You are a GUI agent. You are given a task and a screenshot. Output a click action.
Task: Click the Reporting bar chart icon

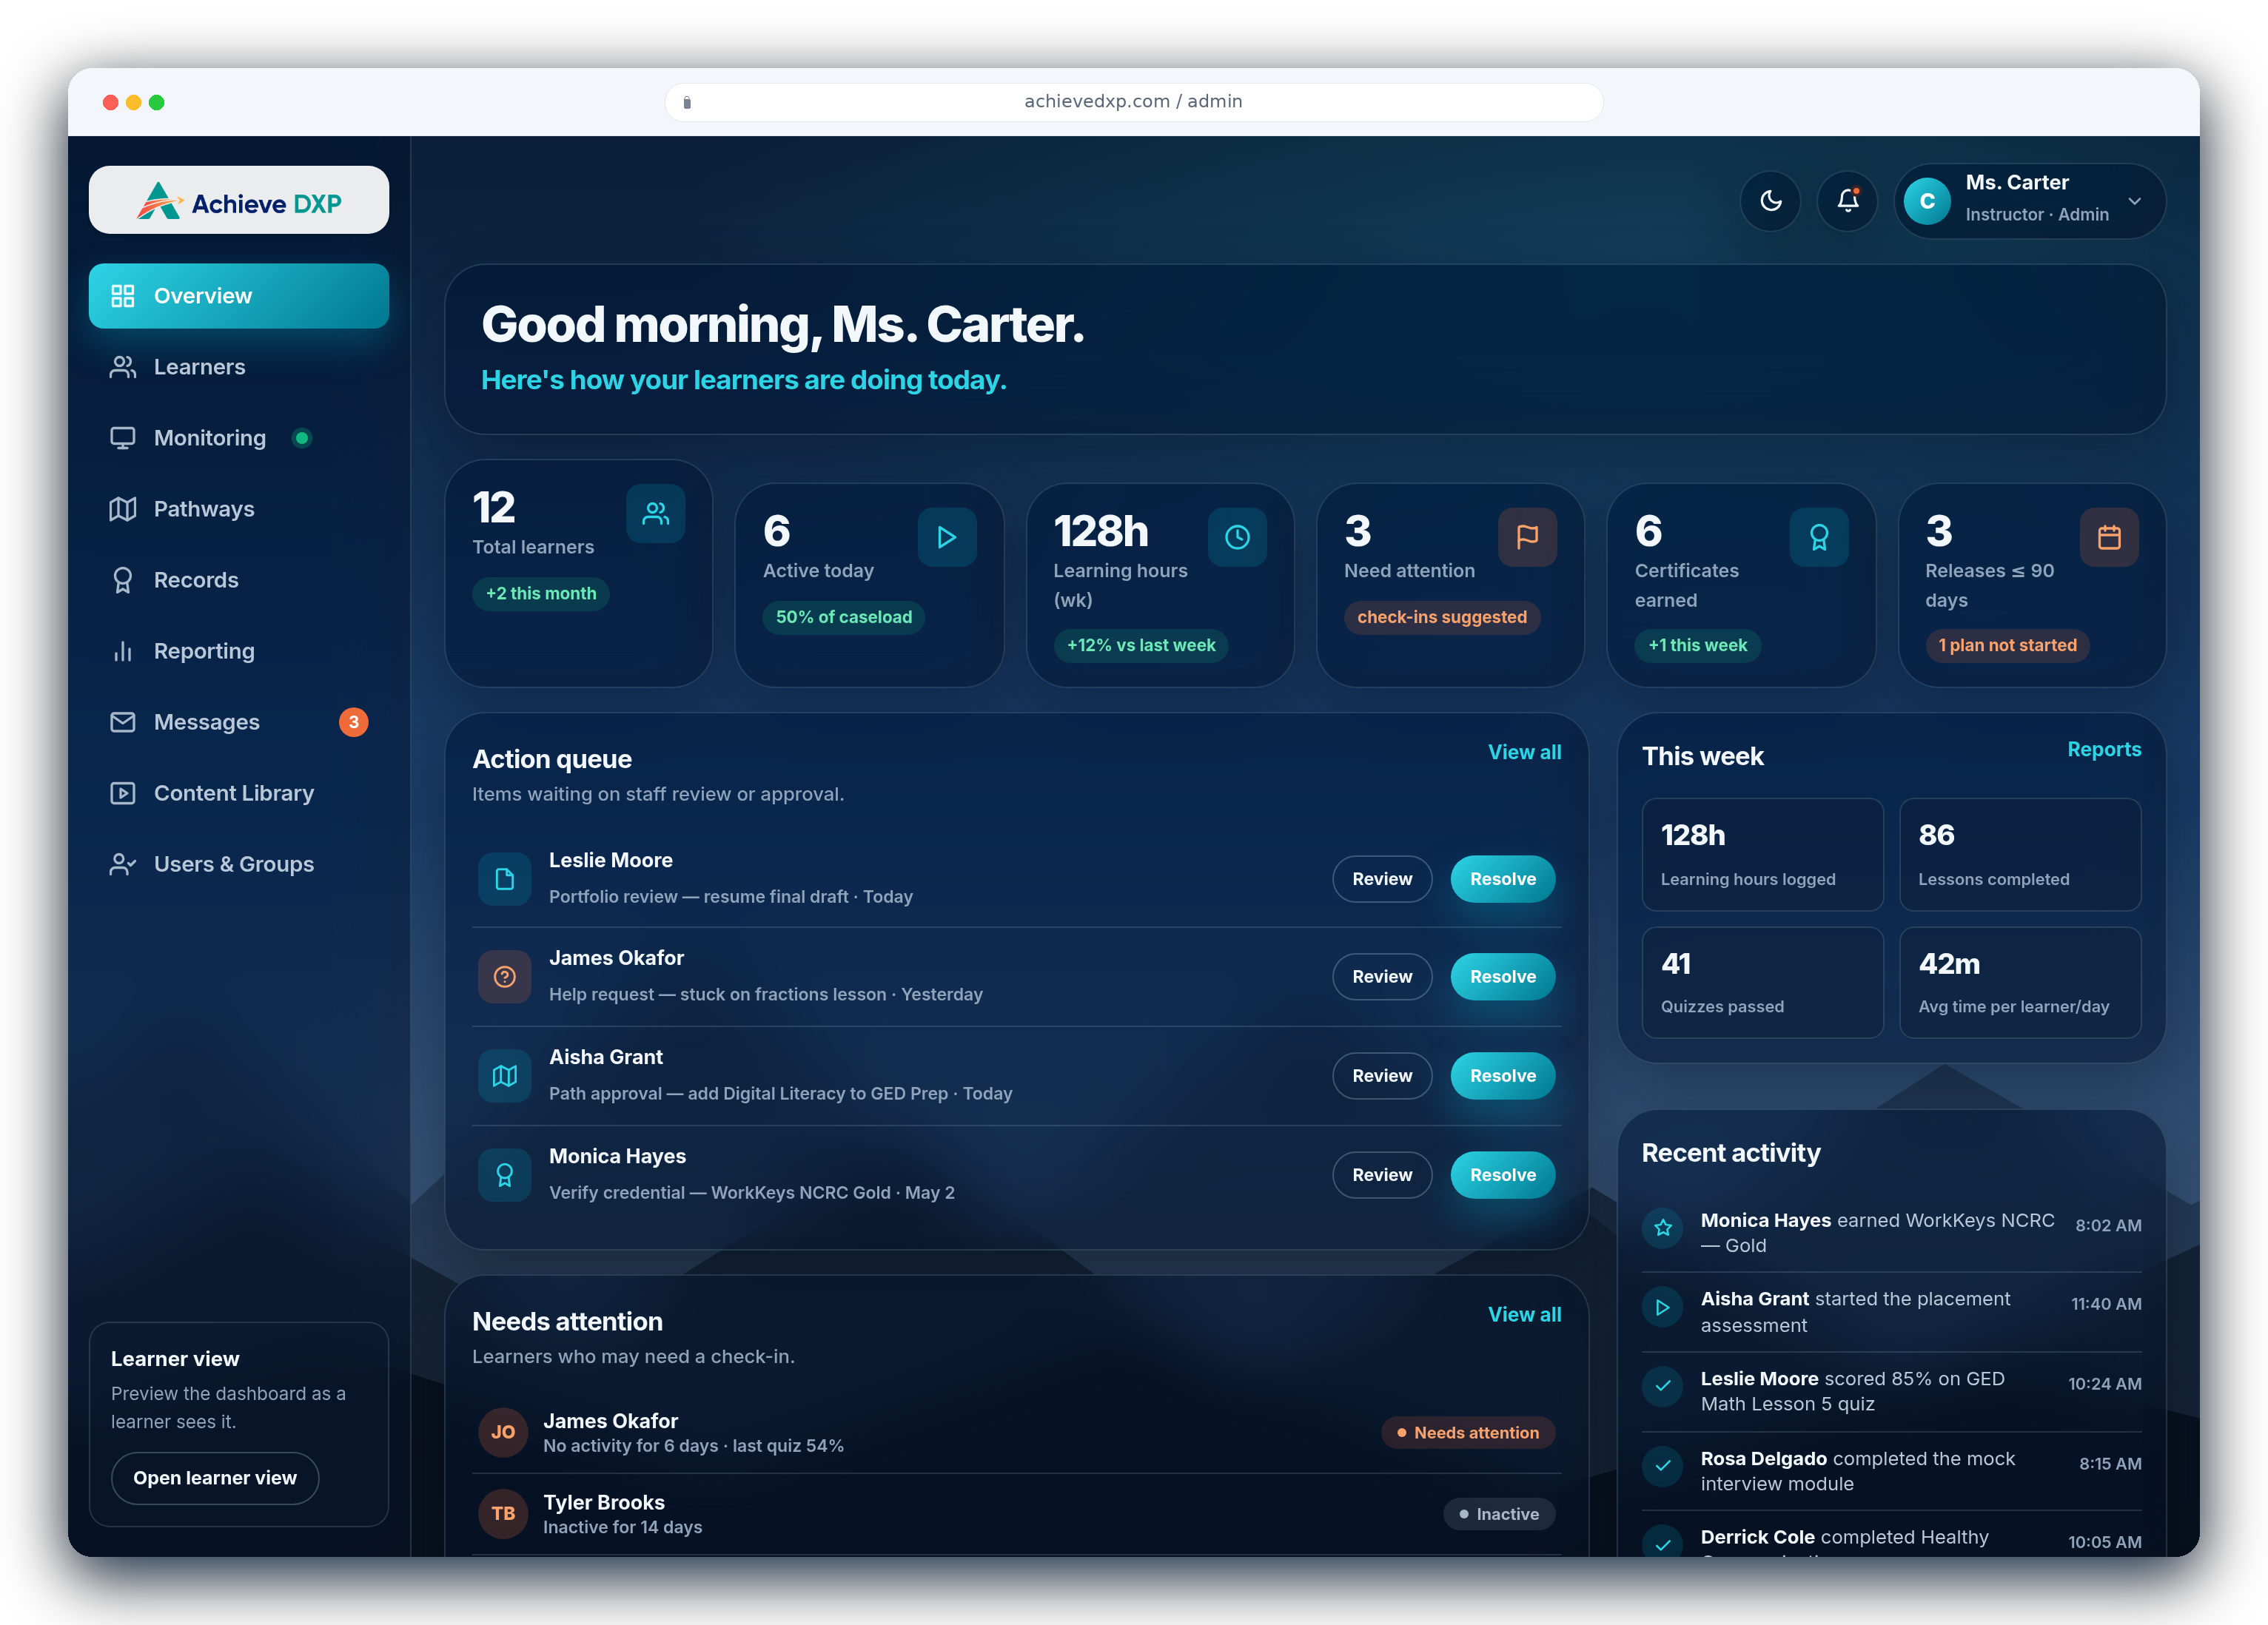pos(122,651)
